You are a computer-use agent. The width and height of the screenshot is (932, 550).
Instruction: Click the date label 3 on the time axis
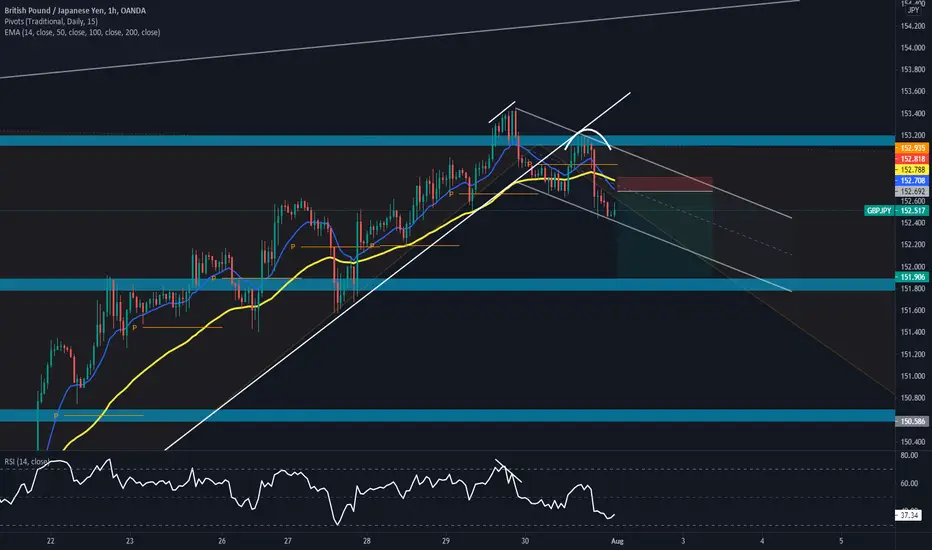pos(683,541)
